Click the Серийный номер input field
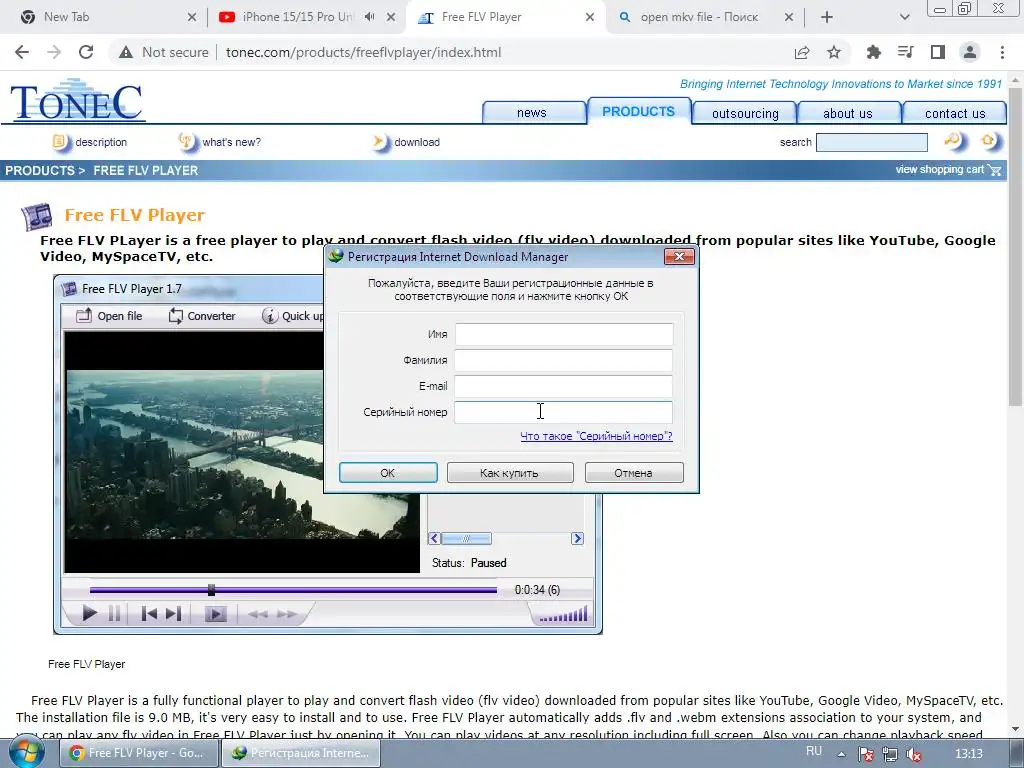This screenshot has height=768, width=1024. pyautogui.click(x=564, y=412)
